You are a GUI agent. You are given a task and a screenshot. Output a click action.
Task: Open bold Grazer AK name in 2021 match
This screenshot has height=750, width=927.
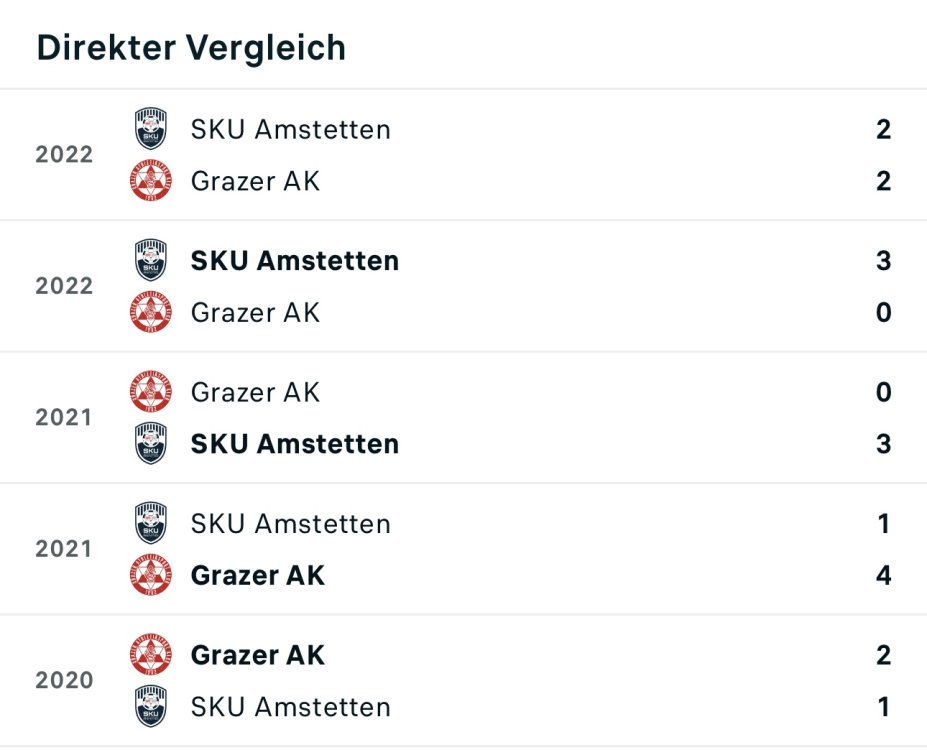[257, 576]
